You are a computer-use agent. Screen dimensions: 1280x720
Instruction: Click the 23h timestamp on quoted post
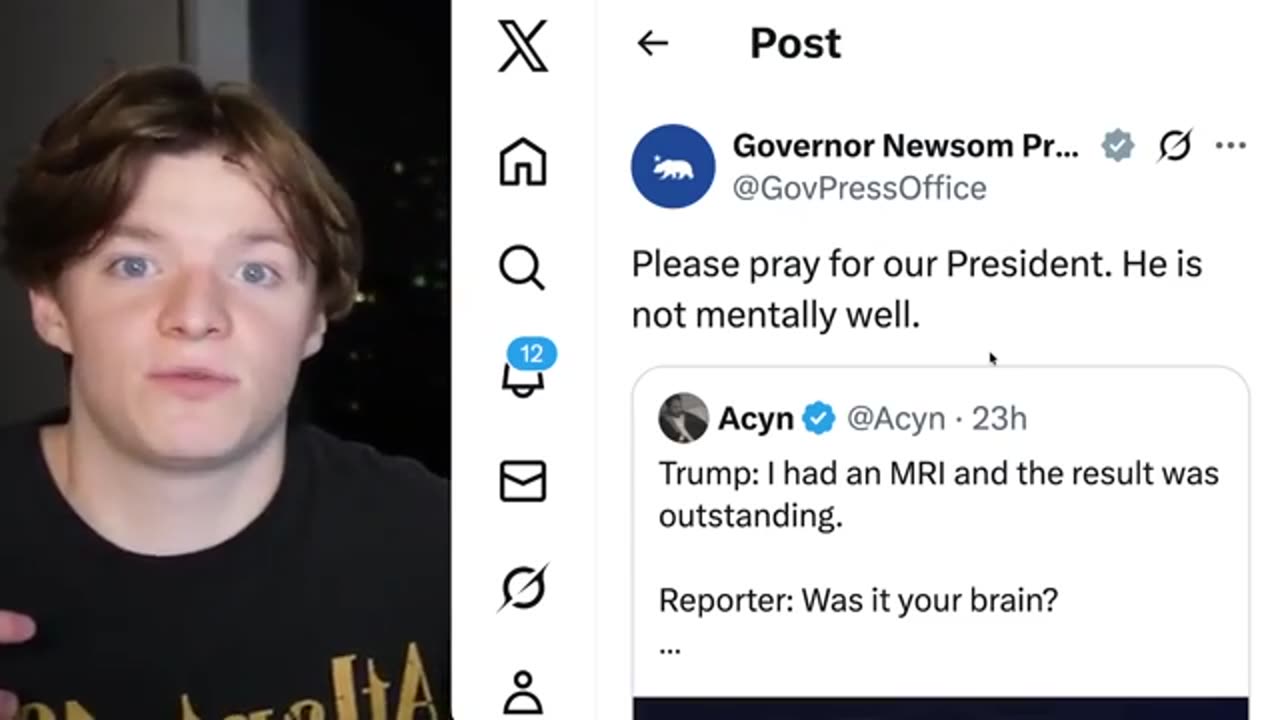tap(999, 419)
